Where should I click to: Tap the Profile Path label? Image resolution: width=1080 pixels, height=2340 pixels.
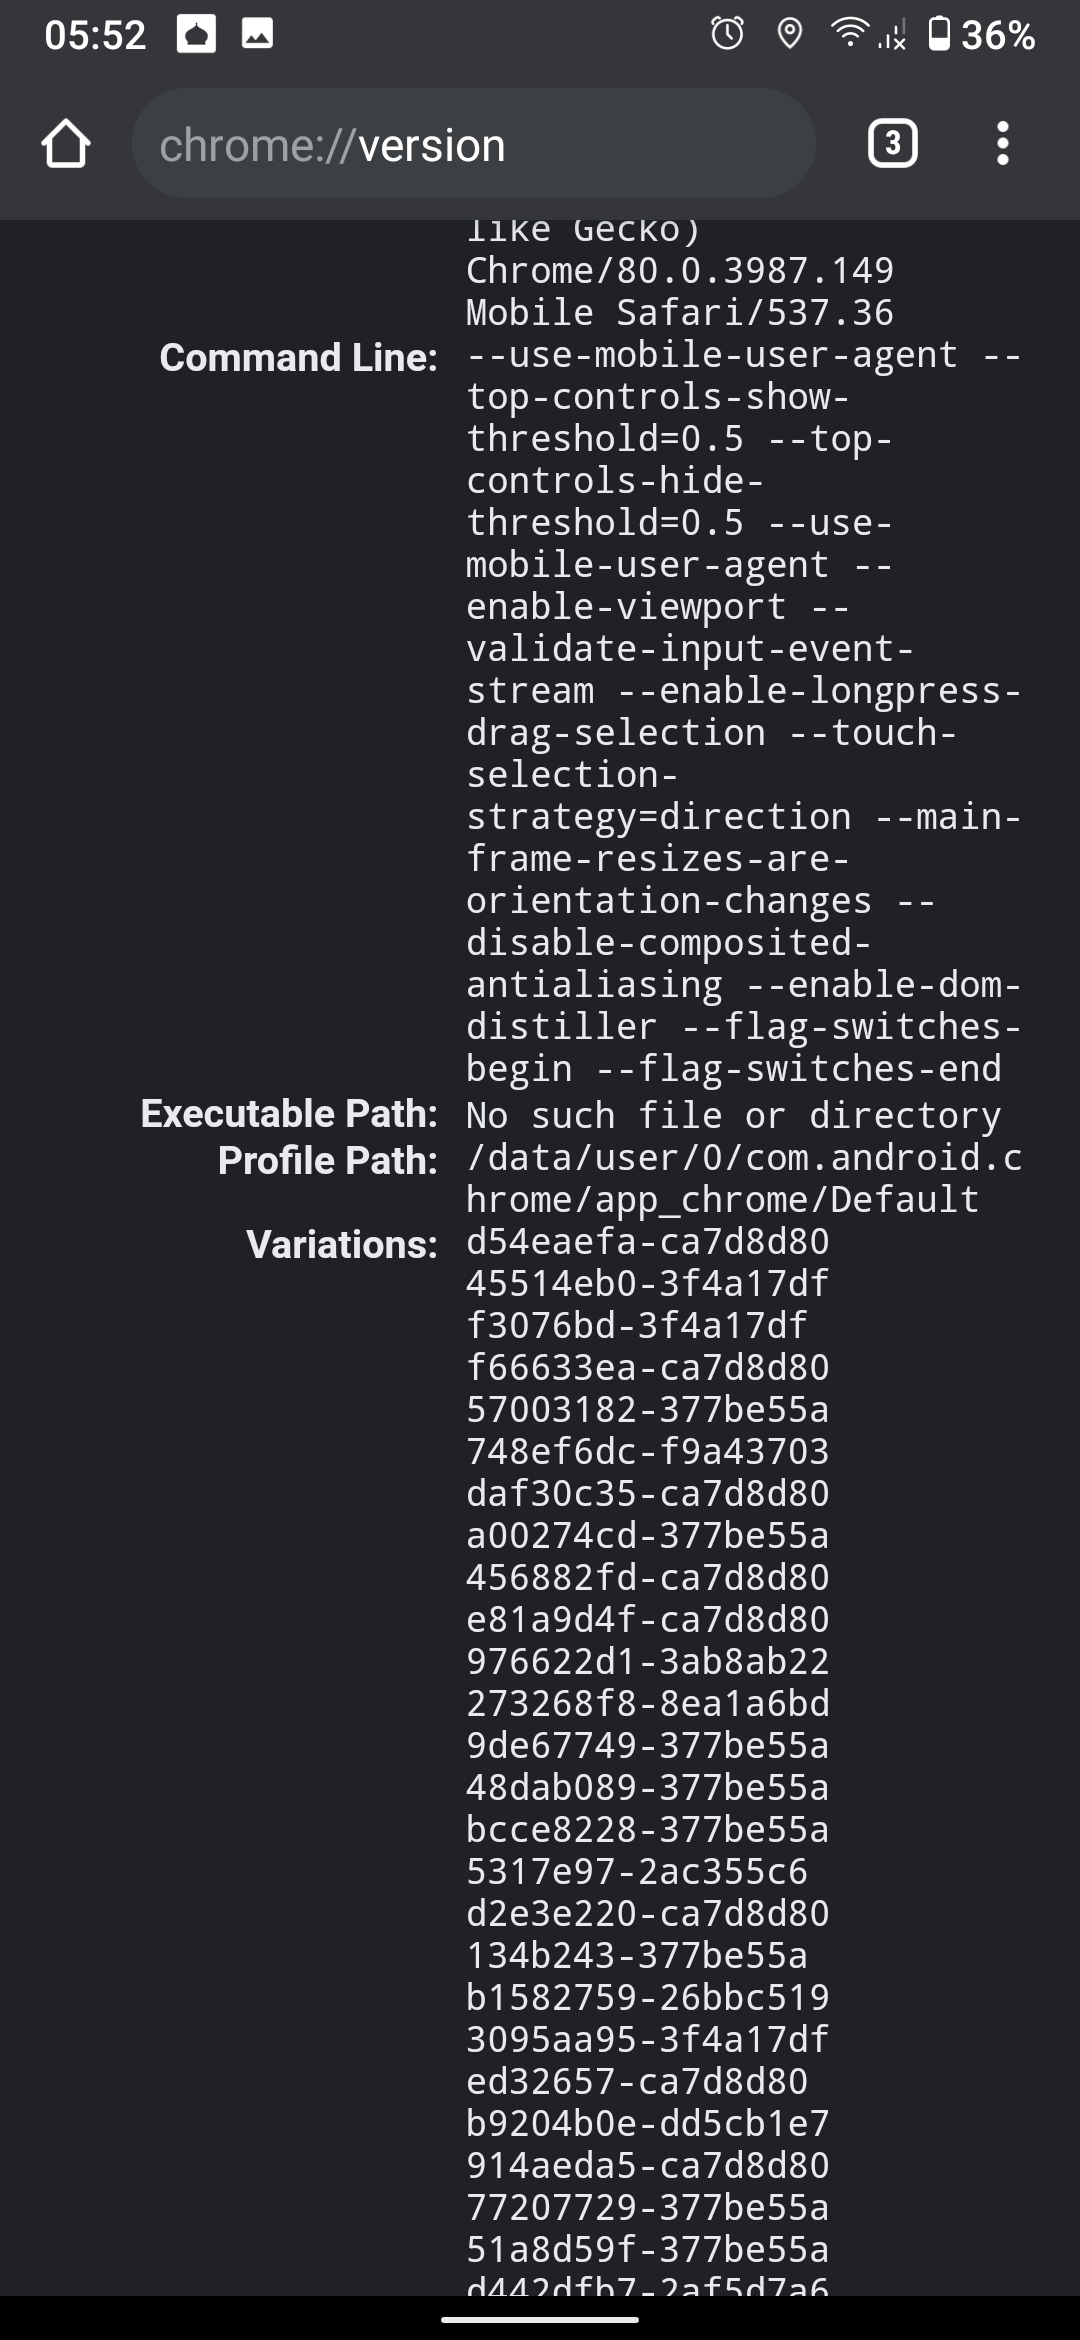pos(328,1161)
